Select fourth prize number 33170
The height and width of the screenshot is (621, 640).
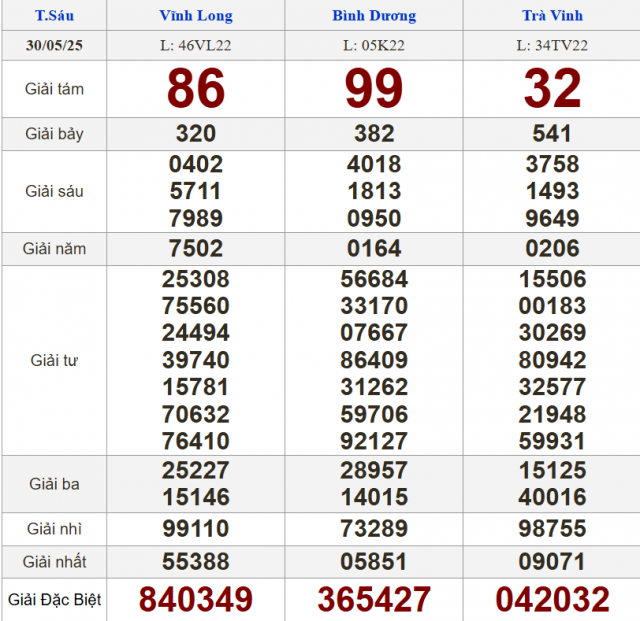coord(374,306)
